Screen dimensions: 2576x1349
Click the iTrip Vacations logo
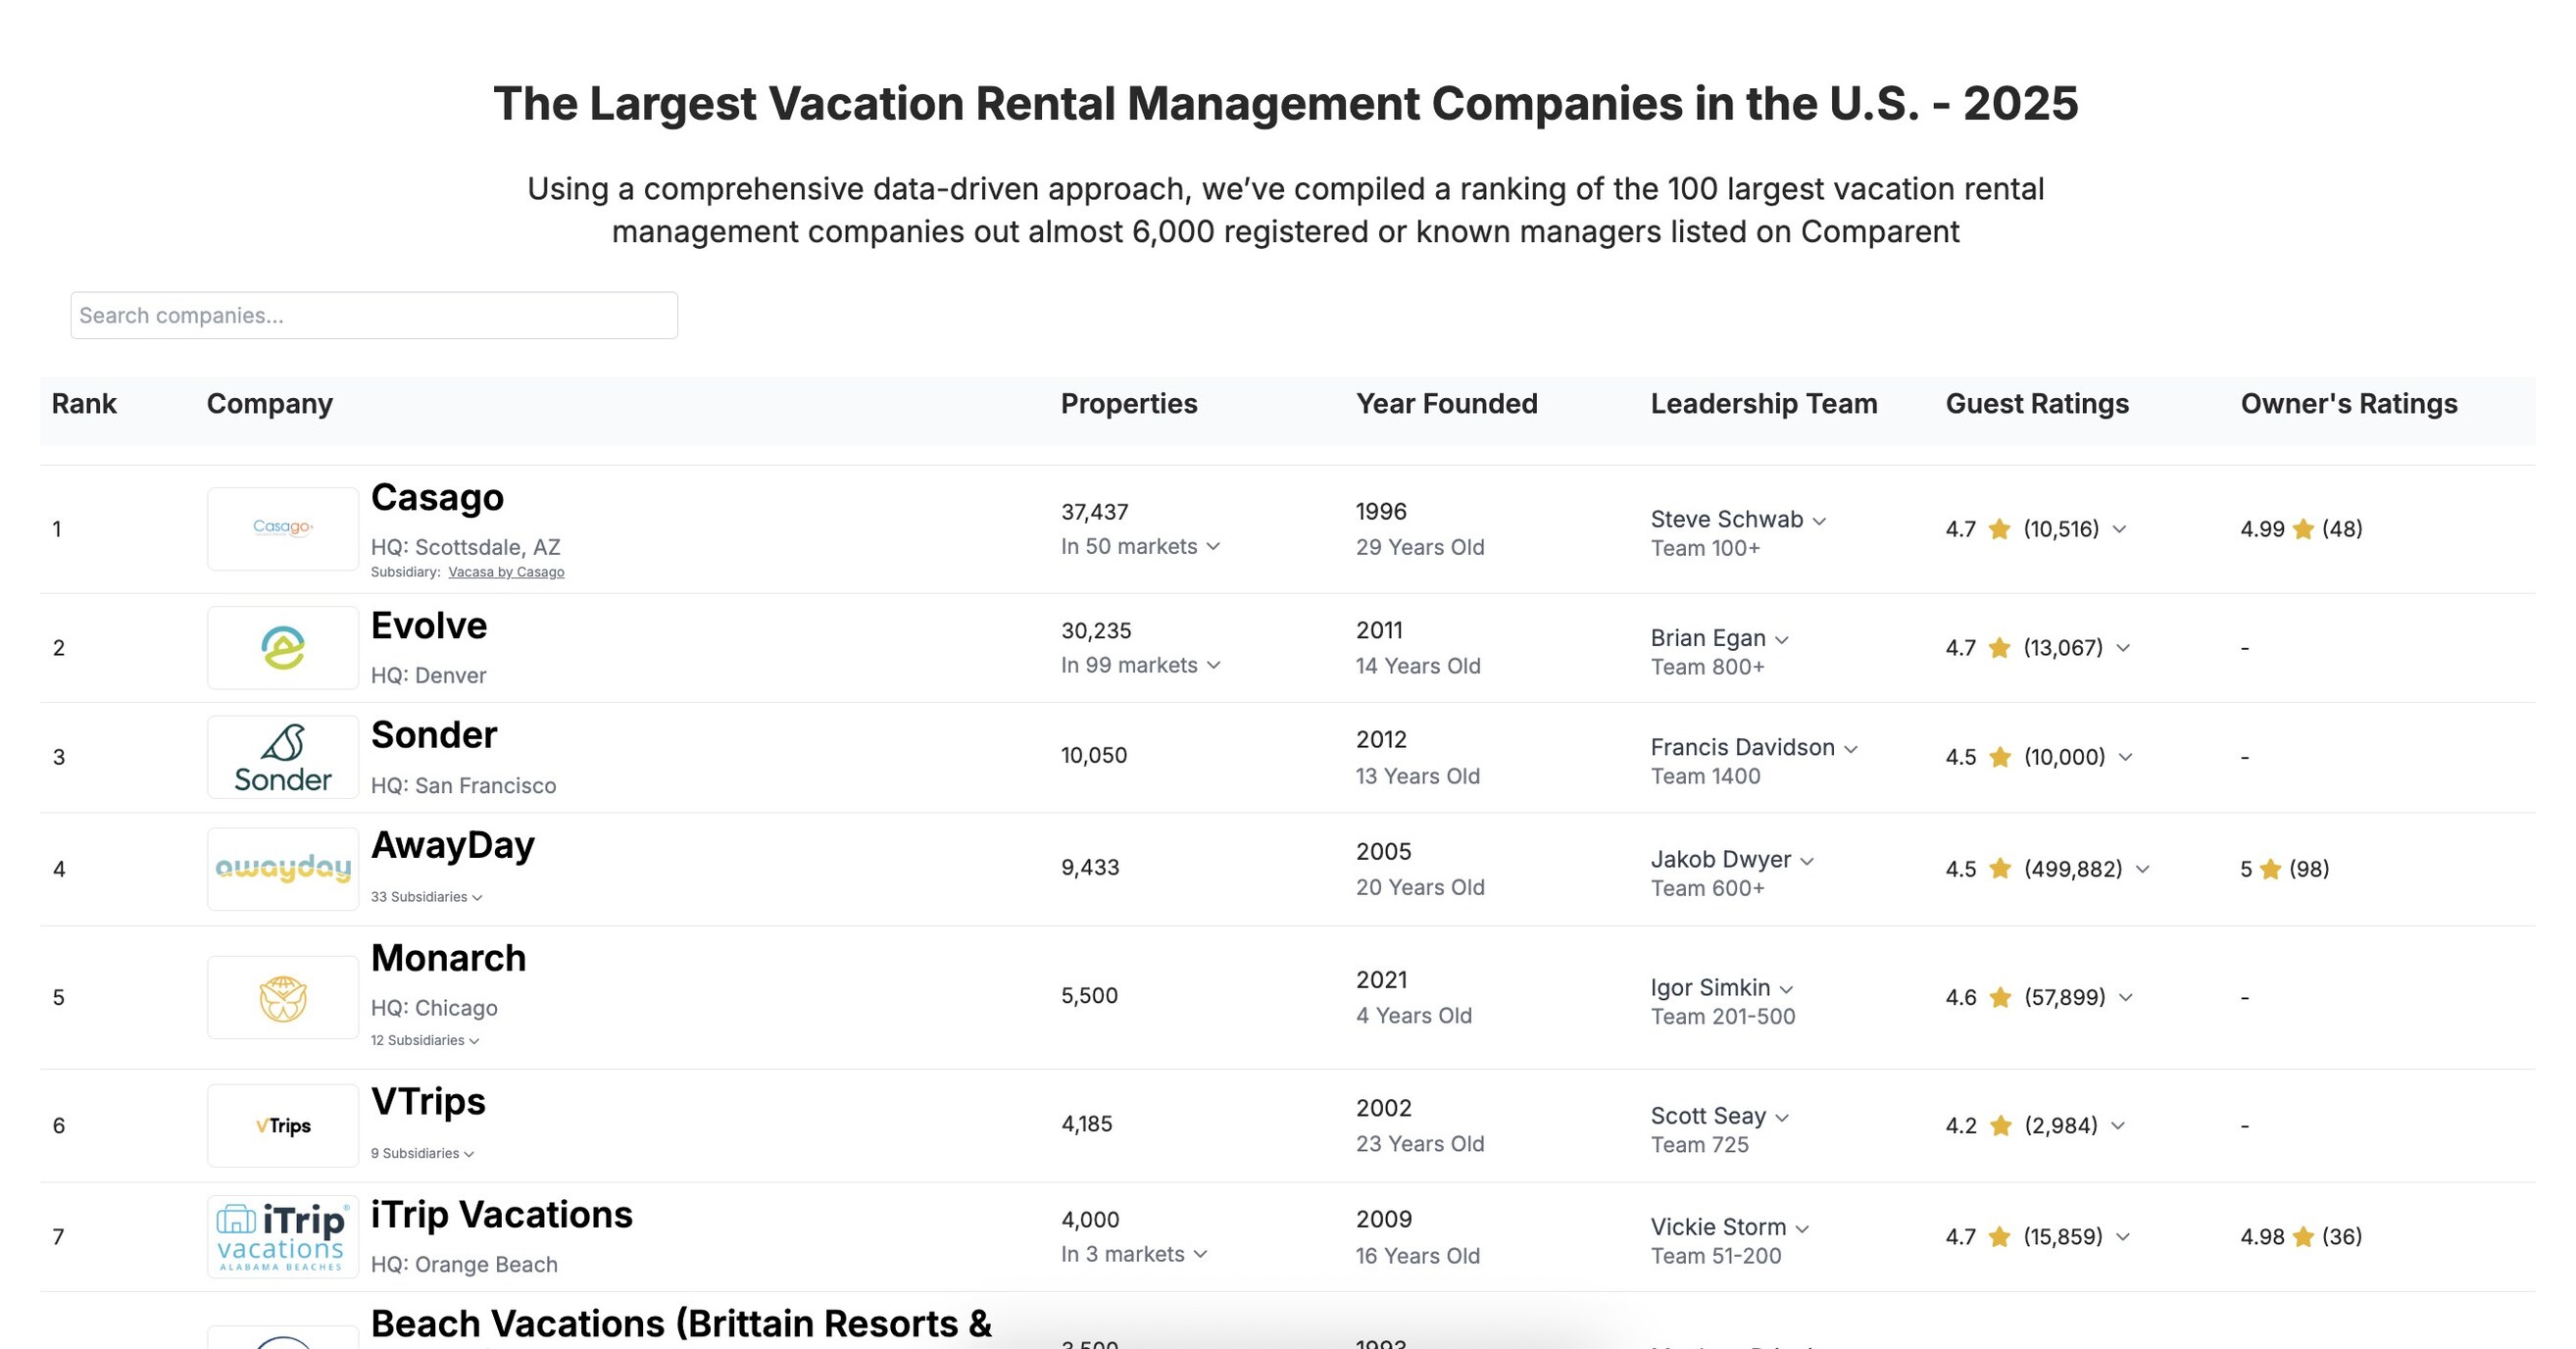[283, 1236]
